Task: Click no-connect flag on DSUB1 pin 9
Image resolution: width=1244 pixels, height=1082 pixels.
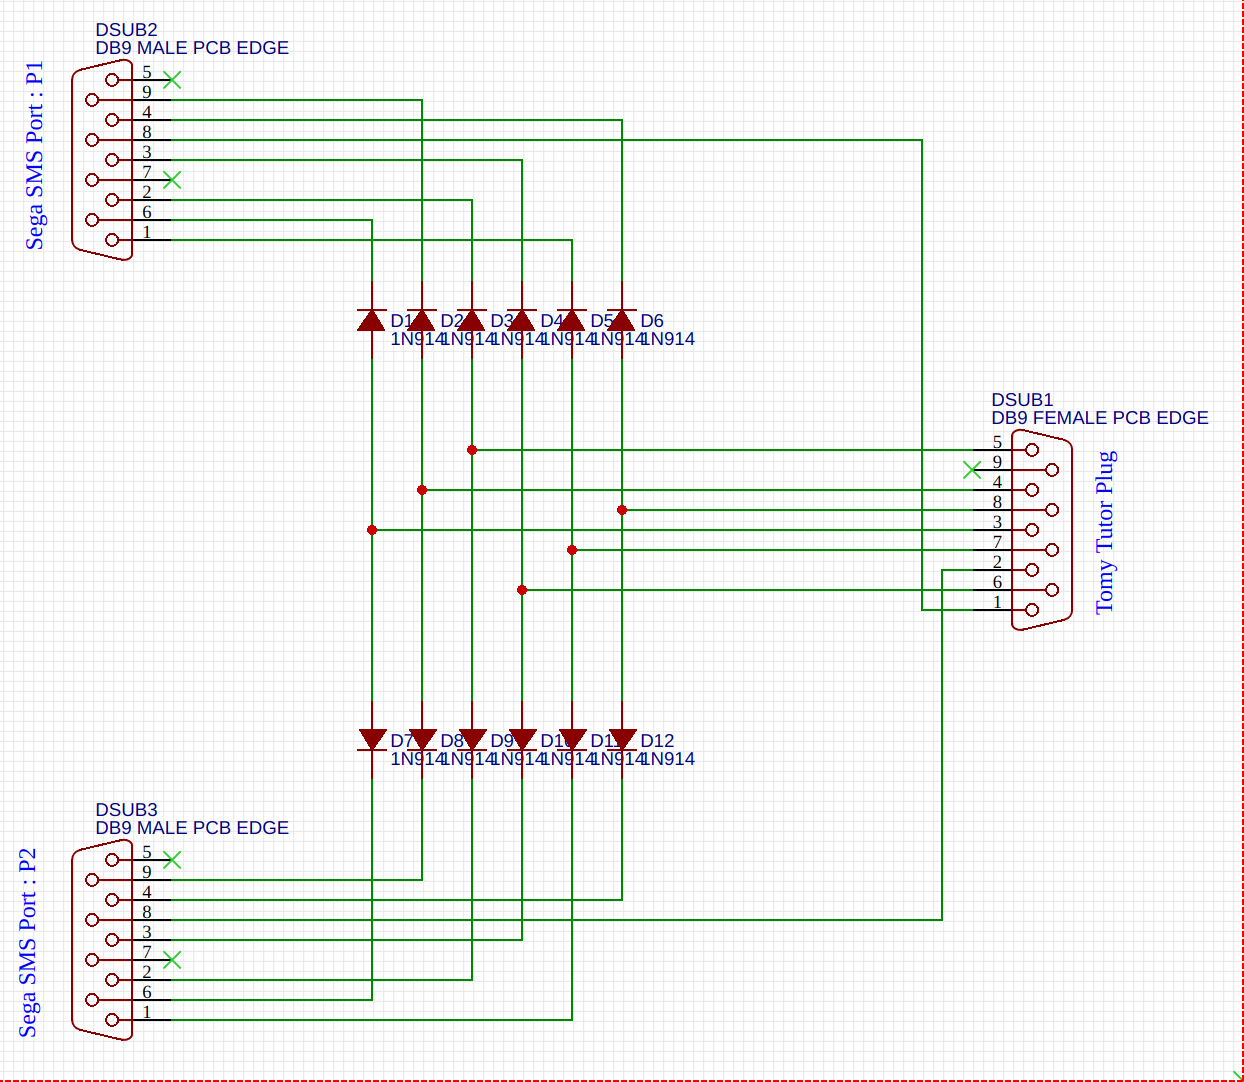Action: (972, 470)
